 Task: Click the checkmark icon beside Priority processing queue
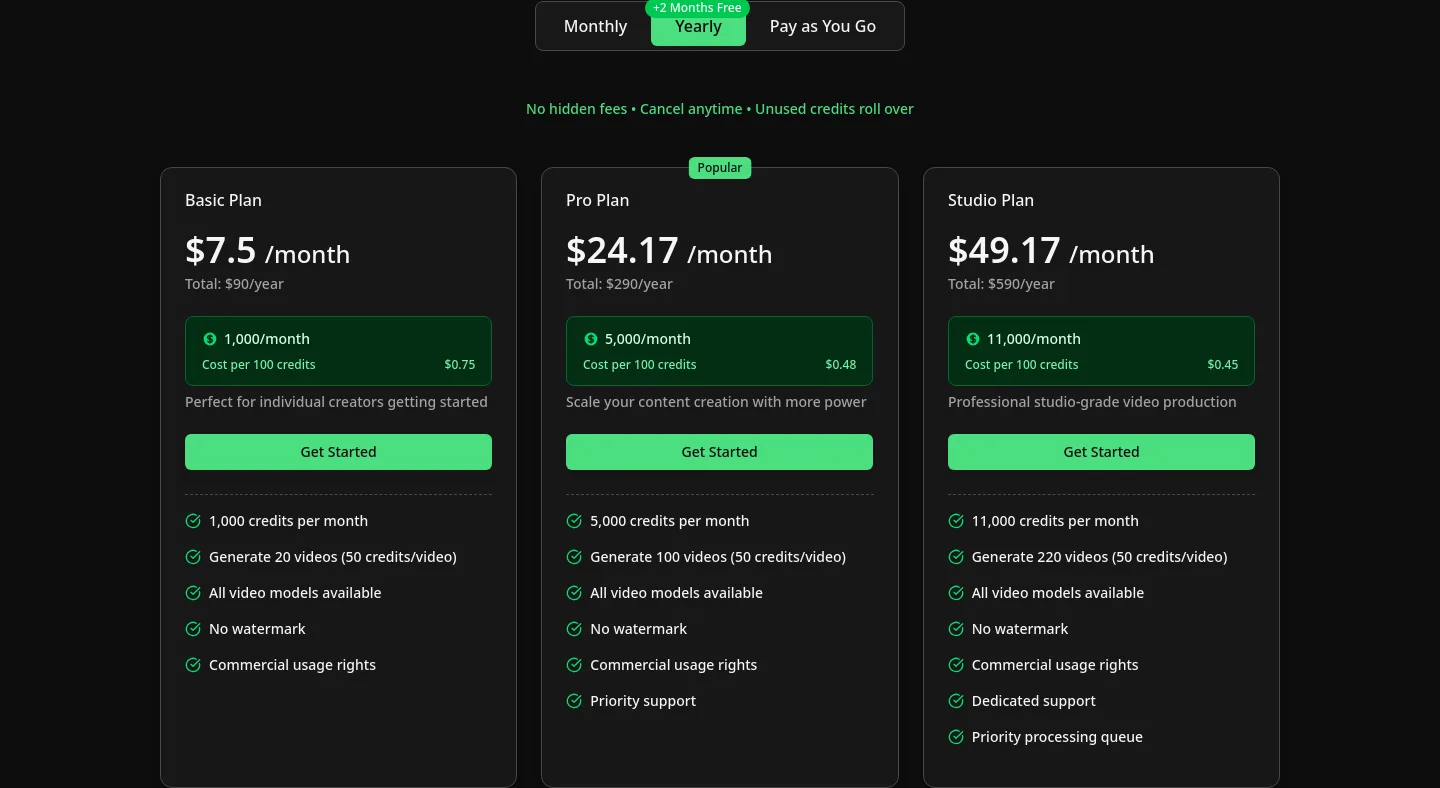click(956, 737)
